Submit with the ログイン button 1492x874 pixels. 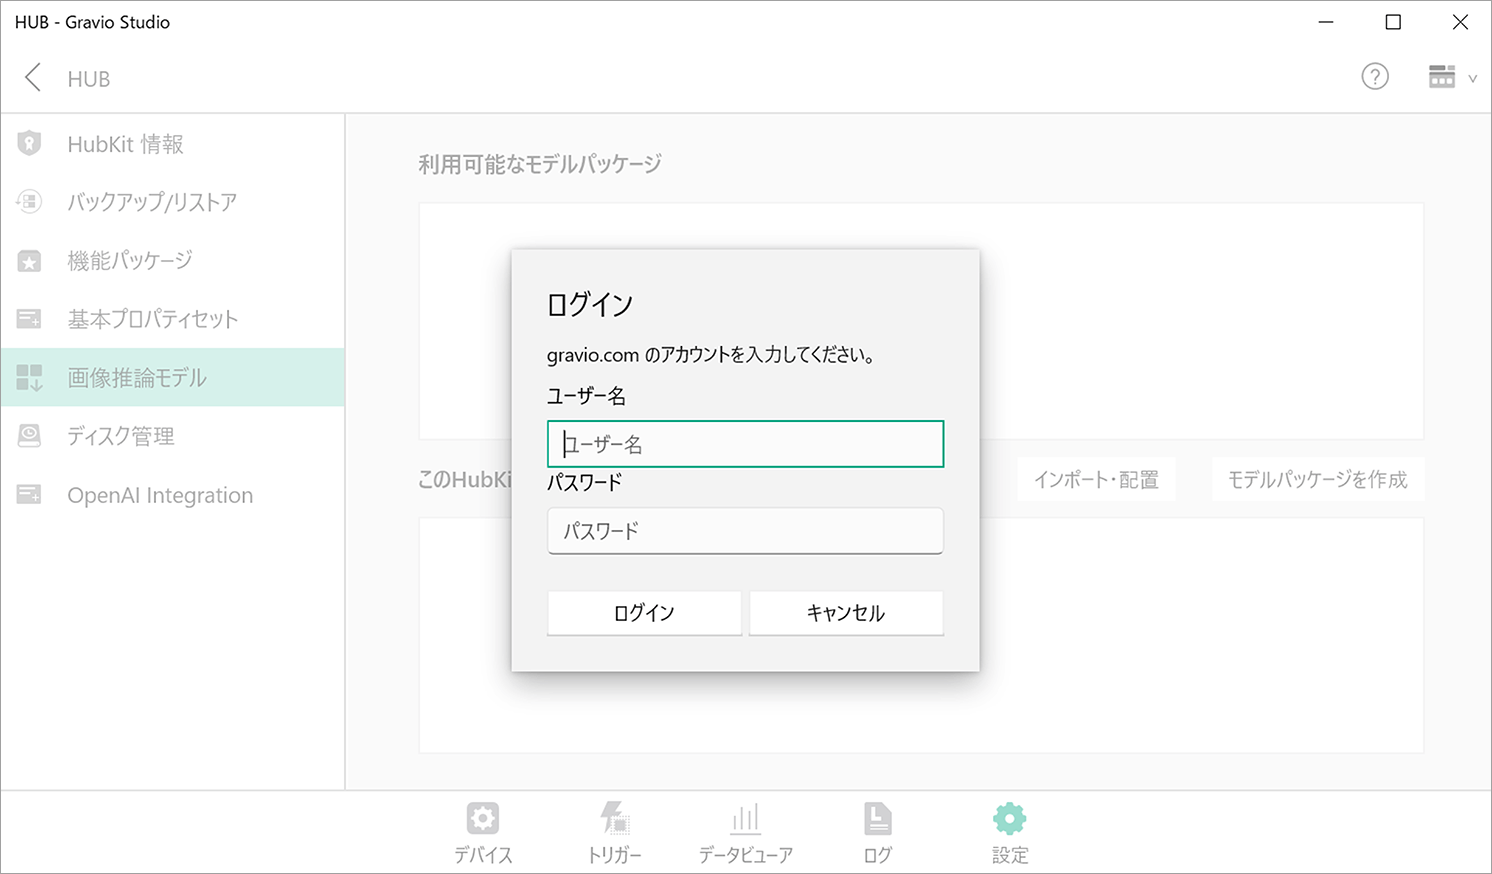coord(644,613)
